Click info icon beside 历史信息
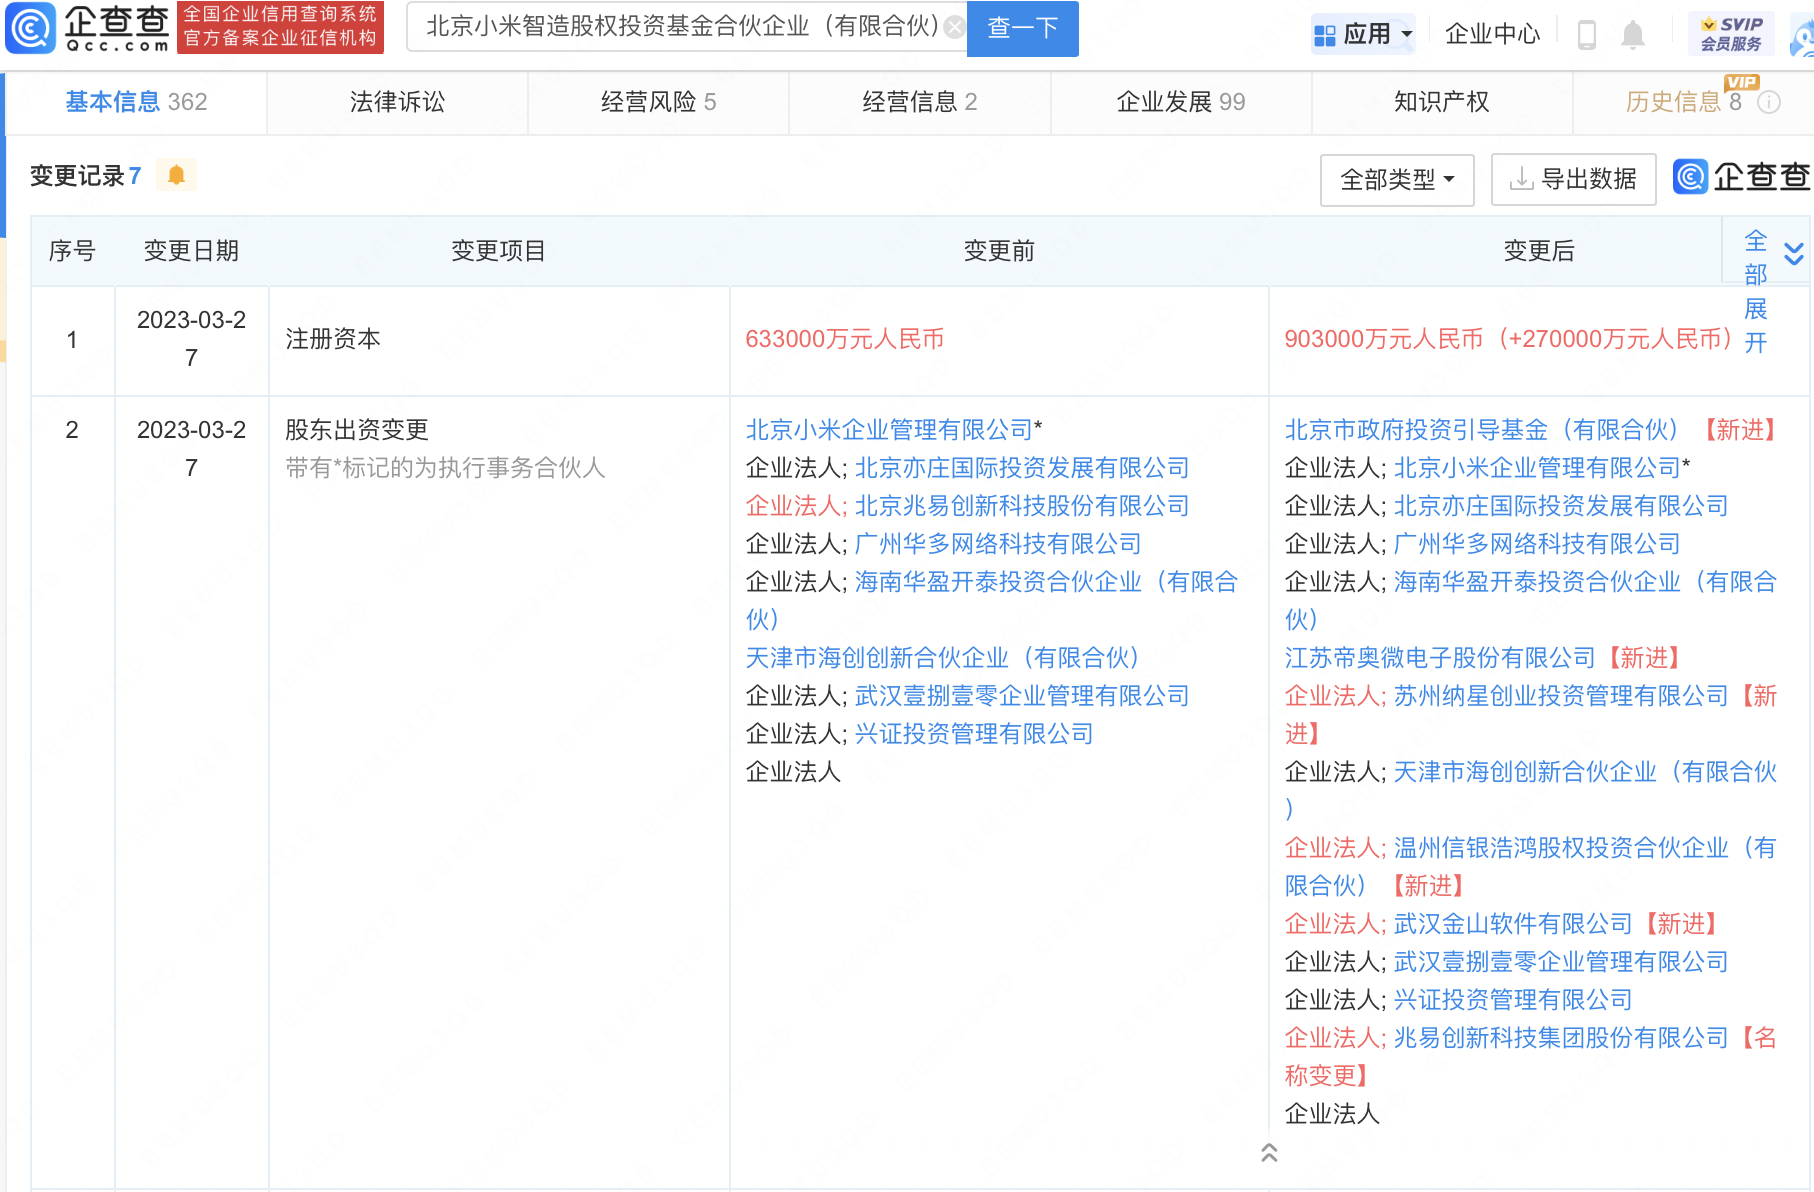The height and width of the screenshot is (1192, 1814). (x=1768, y=102)
